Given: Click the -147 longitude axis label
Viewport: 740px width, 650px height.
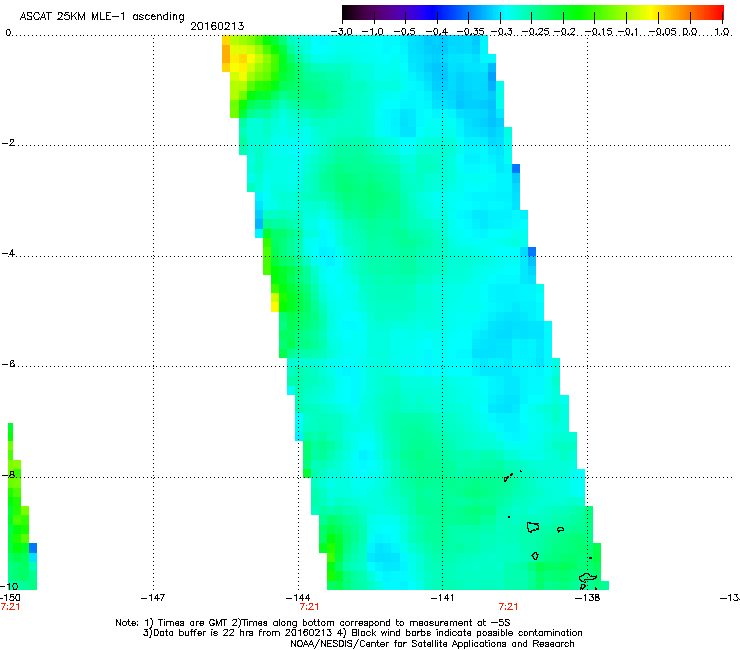Looking at the screenshot, I should click(x=153, y=598).
